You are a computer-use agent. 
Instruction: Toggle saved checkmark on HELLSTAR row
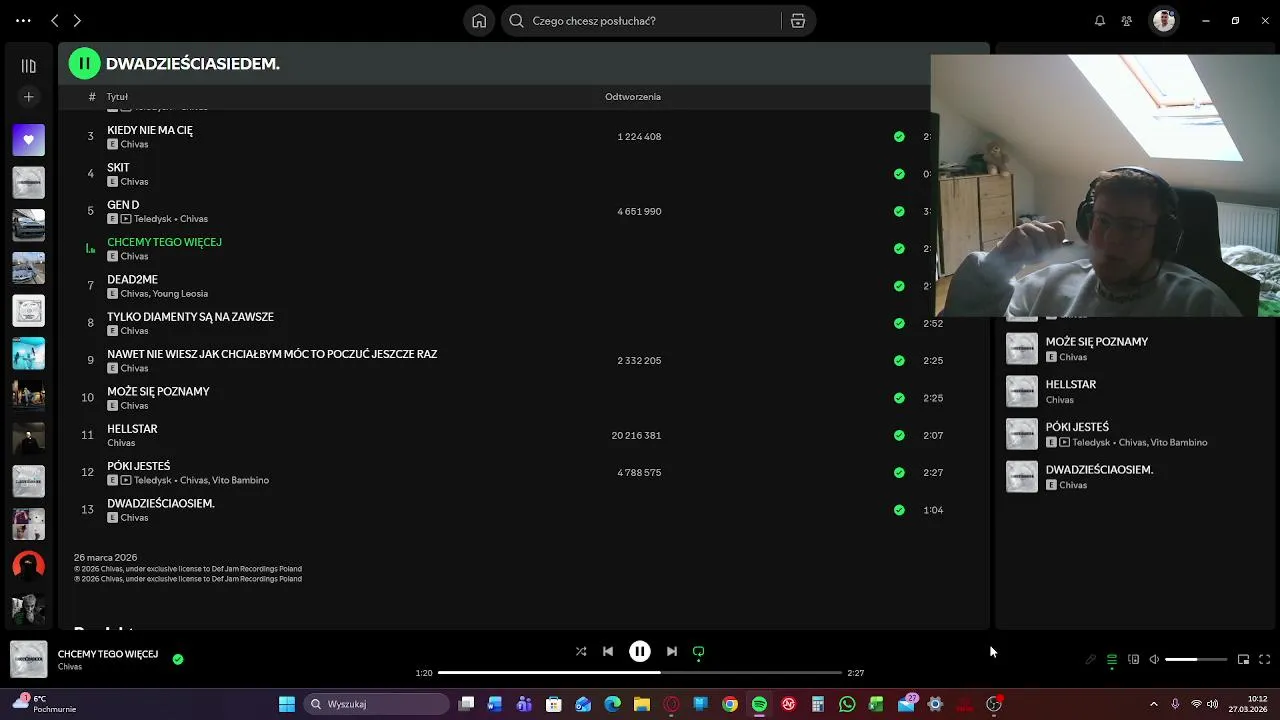(899, 435)
